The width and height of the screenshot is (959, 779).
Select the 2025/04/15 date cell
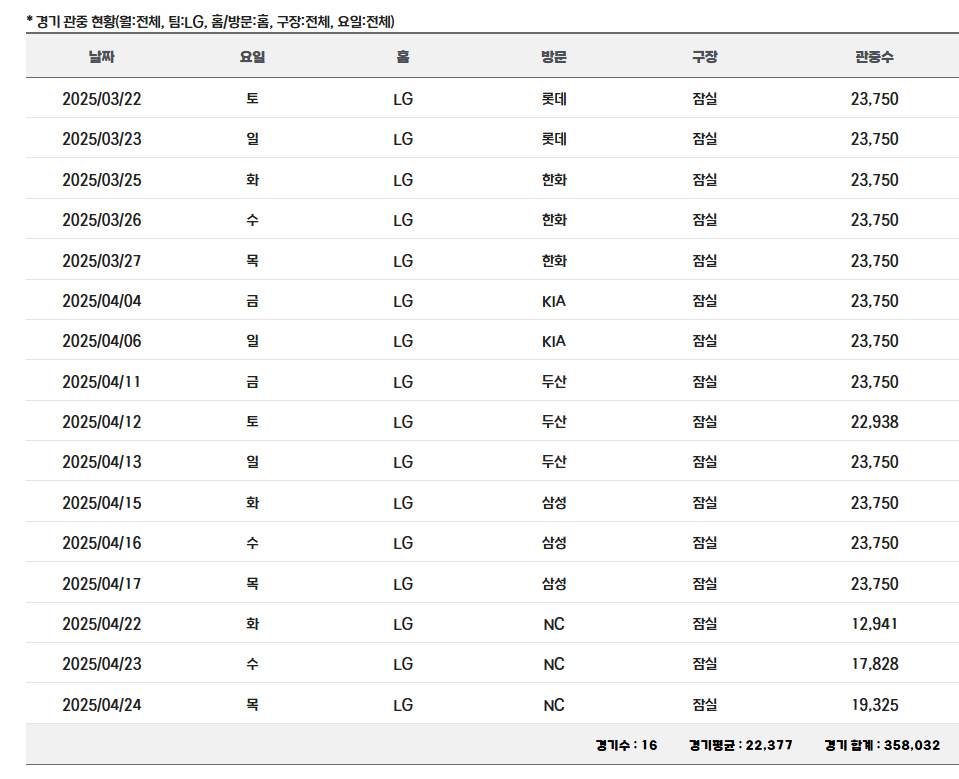click(101, 503)
